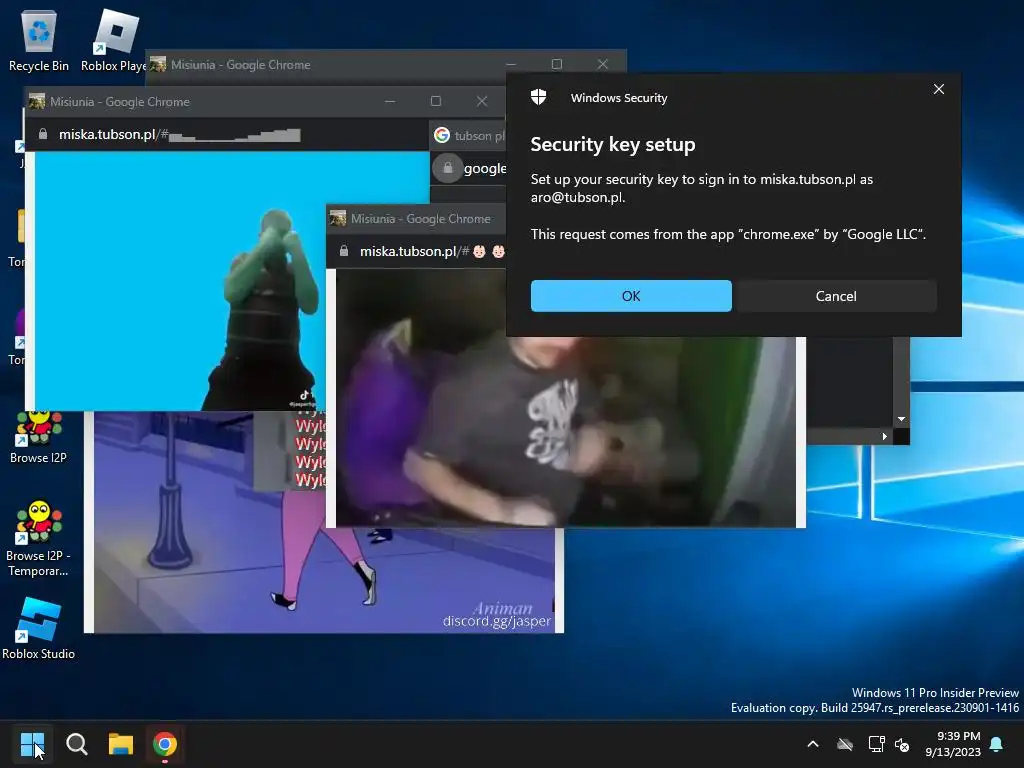The width and height of the screenshot is (1024, 768).
Task: Click the cyan background dancing video
Action: coord(180,281)
